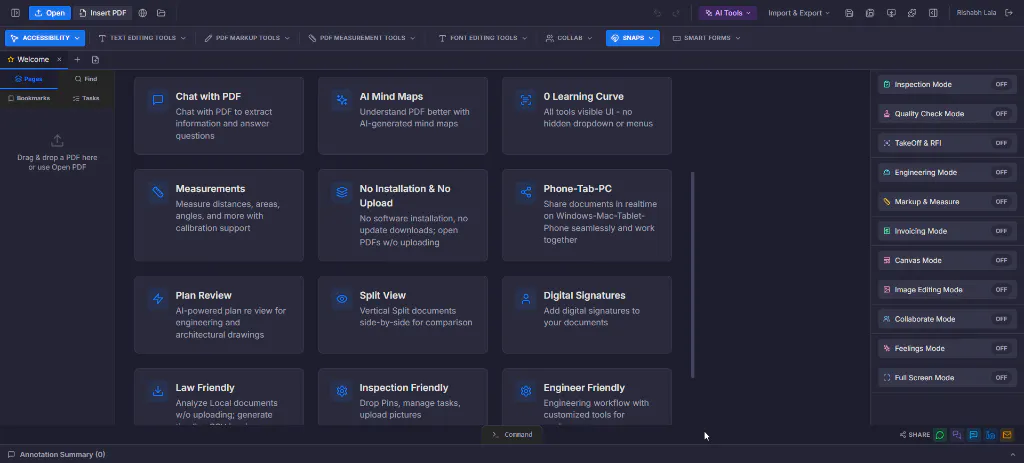Click the upload icon above Drag & drop
Image resolution: width=1024 pixels, height=463 pixels.
pos(57,140)
